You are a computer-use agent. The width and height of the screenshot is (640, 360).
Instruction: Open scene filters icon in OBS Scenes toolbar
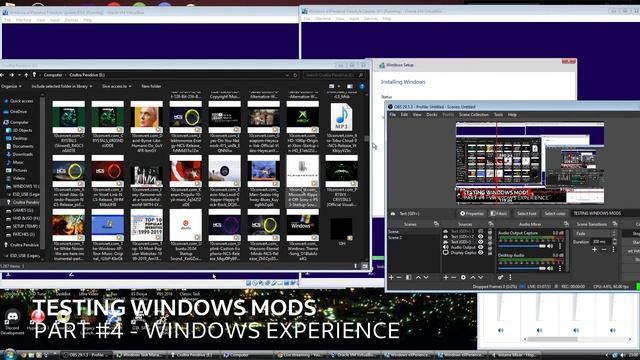pyautogui.click(x=409, y=278)
